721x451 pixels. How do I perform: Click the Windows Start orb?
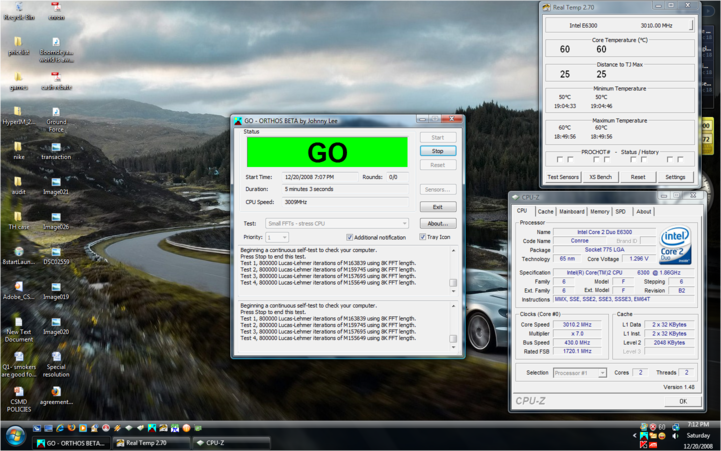[x=15, y=437]
